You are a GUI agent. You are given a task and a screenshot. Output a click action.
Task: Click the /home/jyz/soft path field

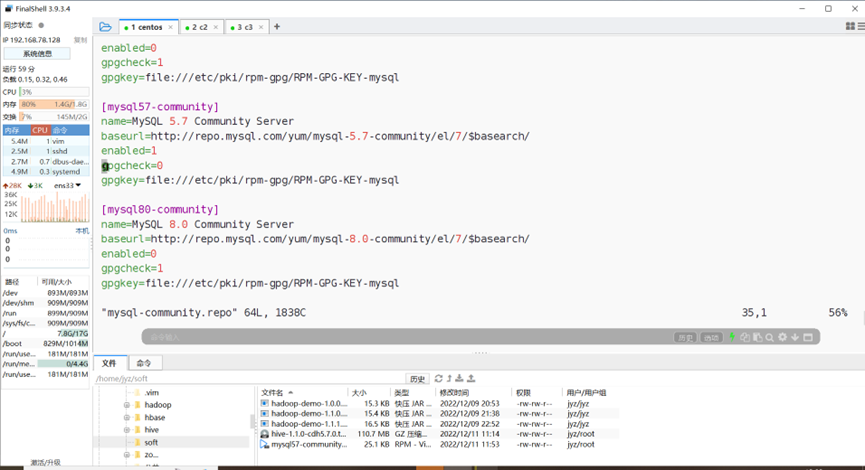tap(249, 378)
